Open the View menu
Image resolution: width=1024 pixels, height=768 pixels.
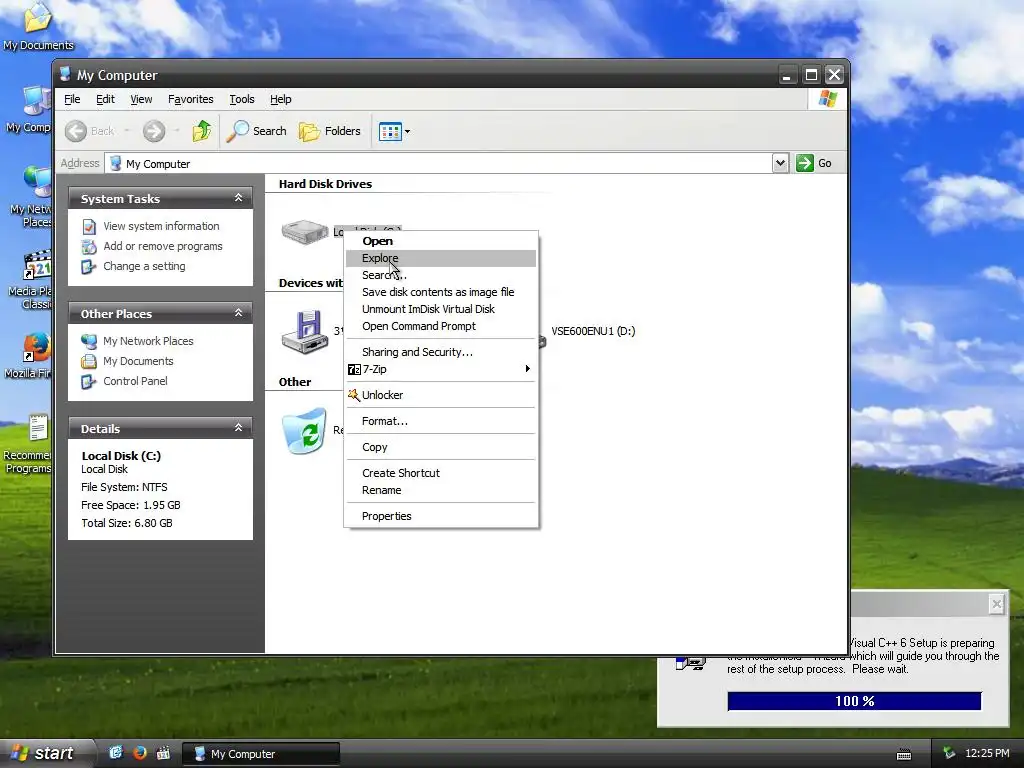pos(141,99)
